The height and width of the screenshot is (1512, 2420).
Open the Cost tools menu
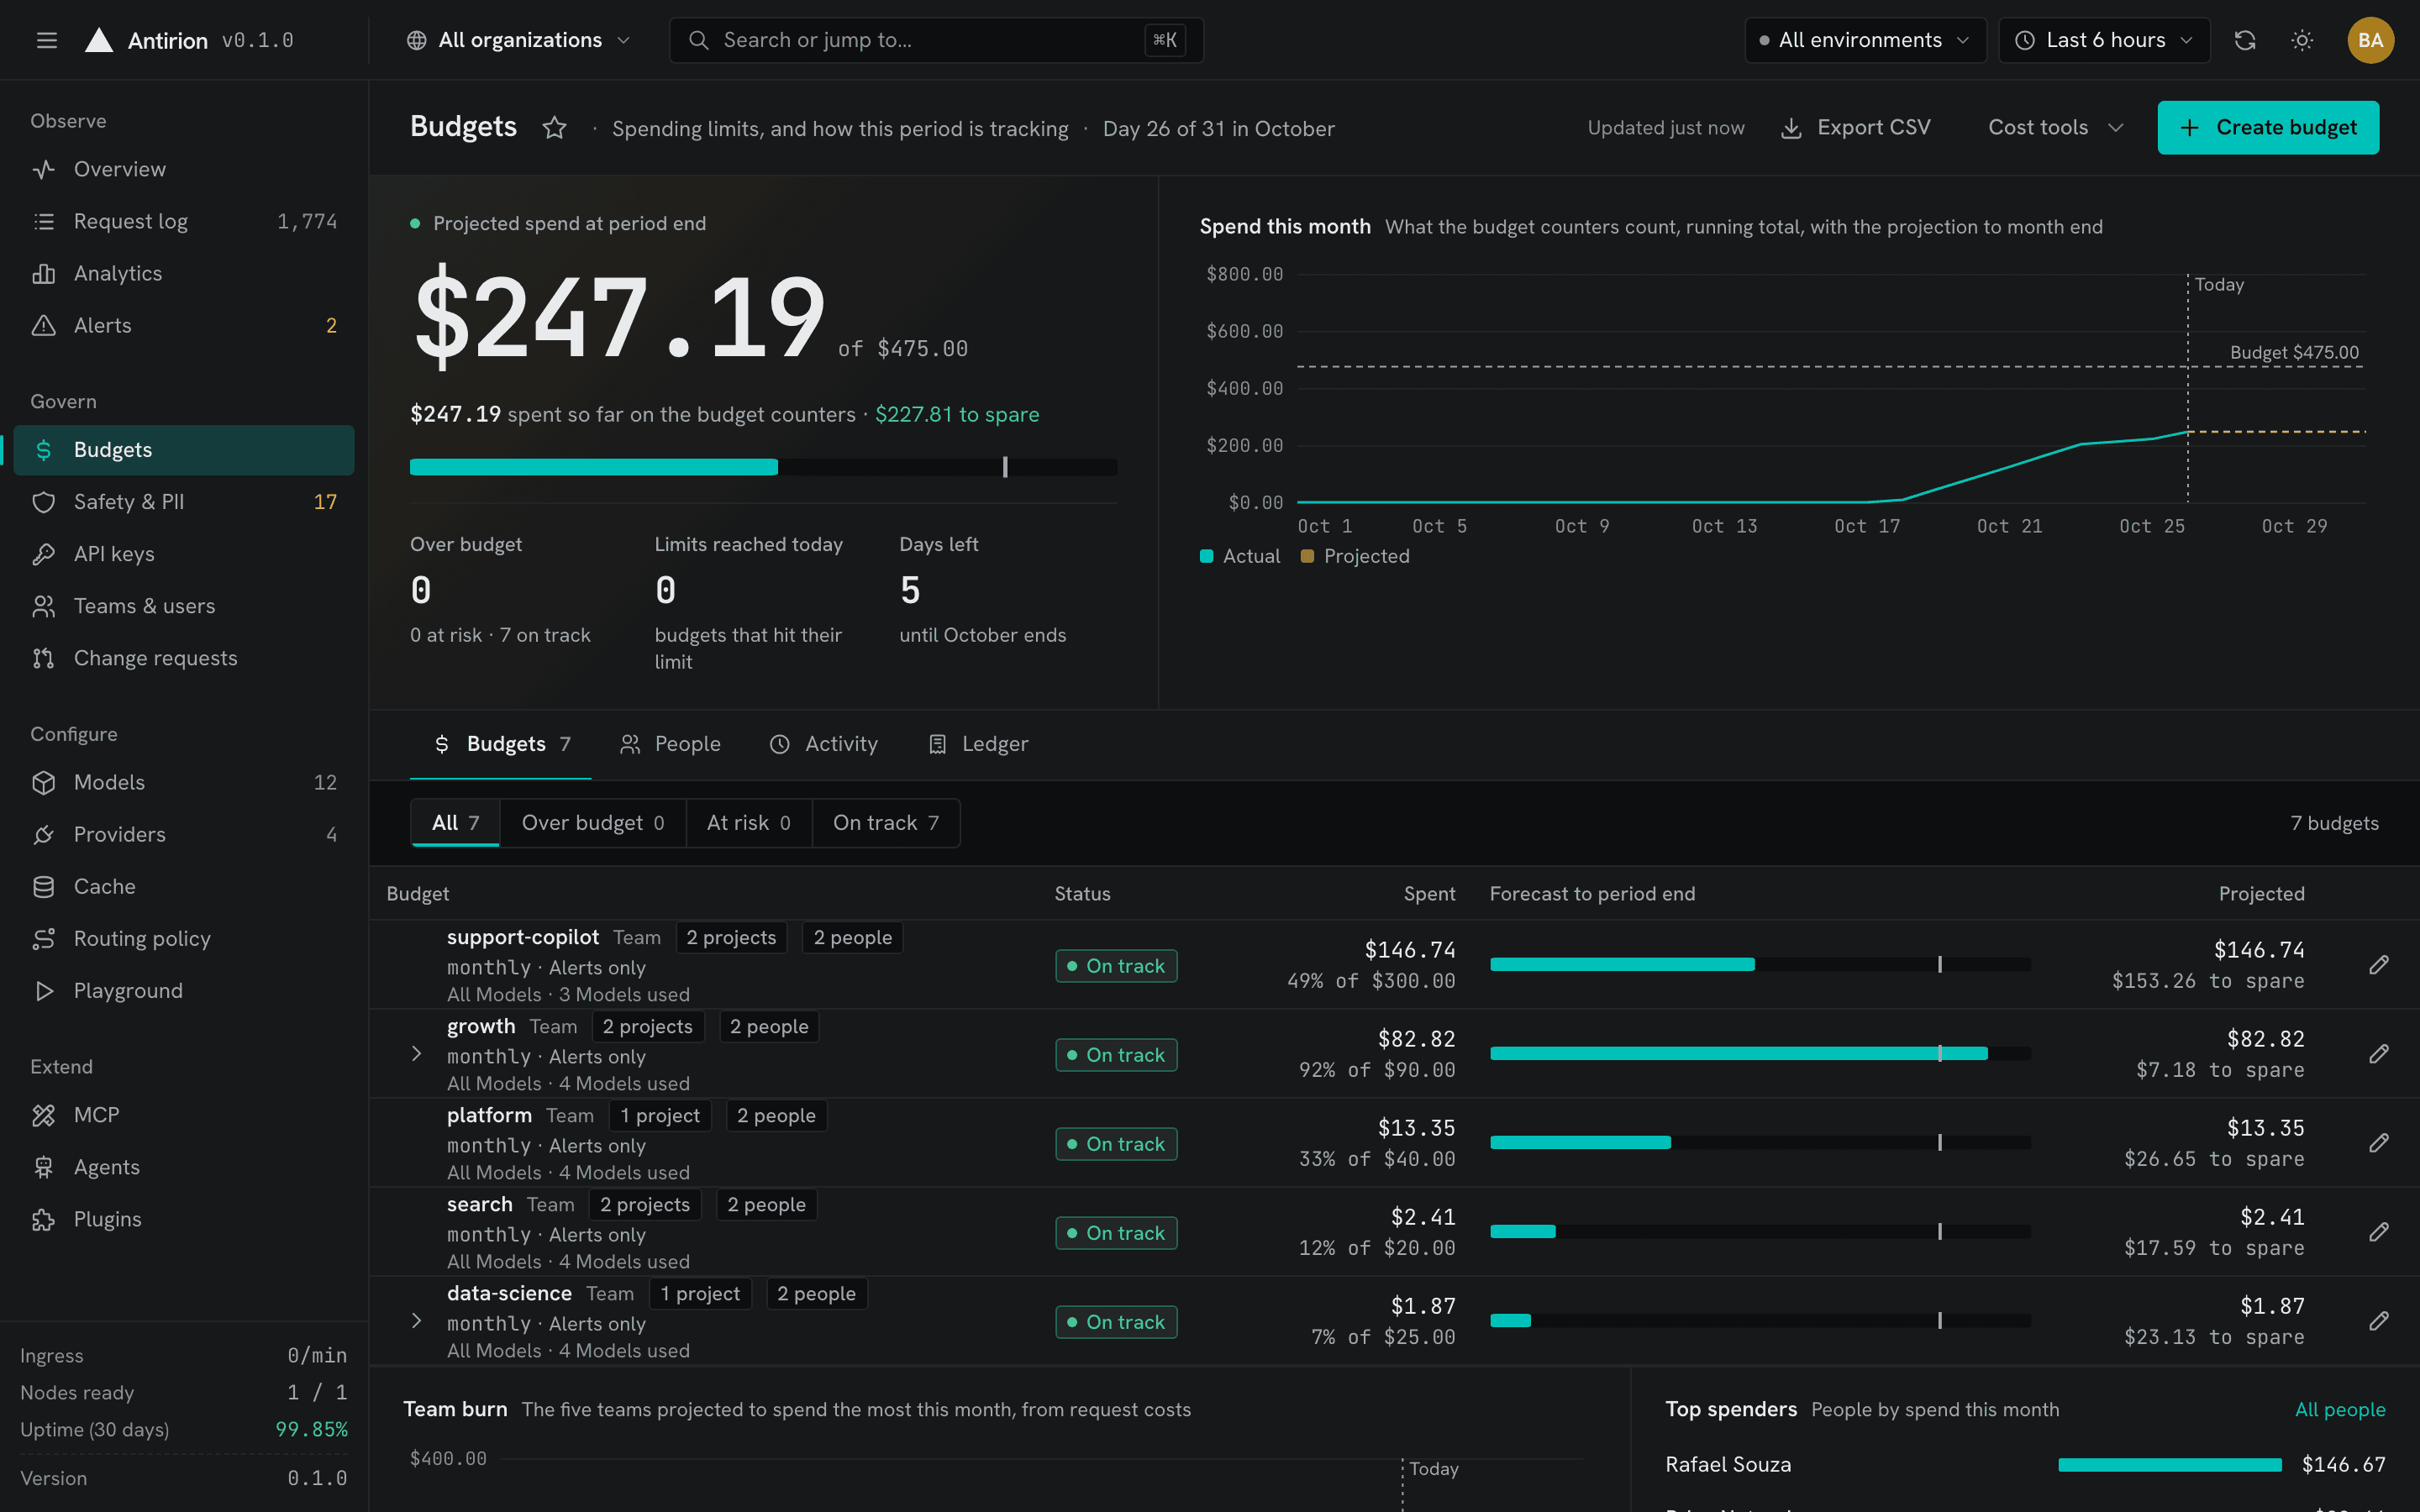pyautogui.click(x=2055, y=127)
